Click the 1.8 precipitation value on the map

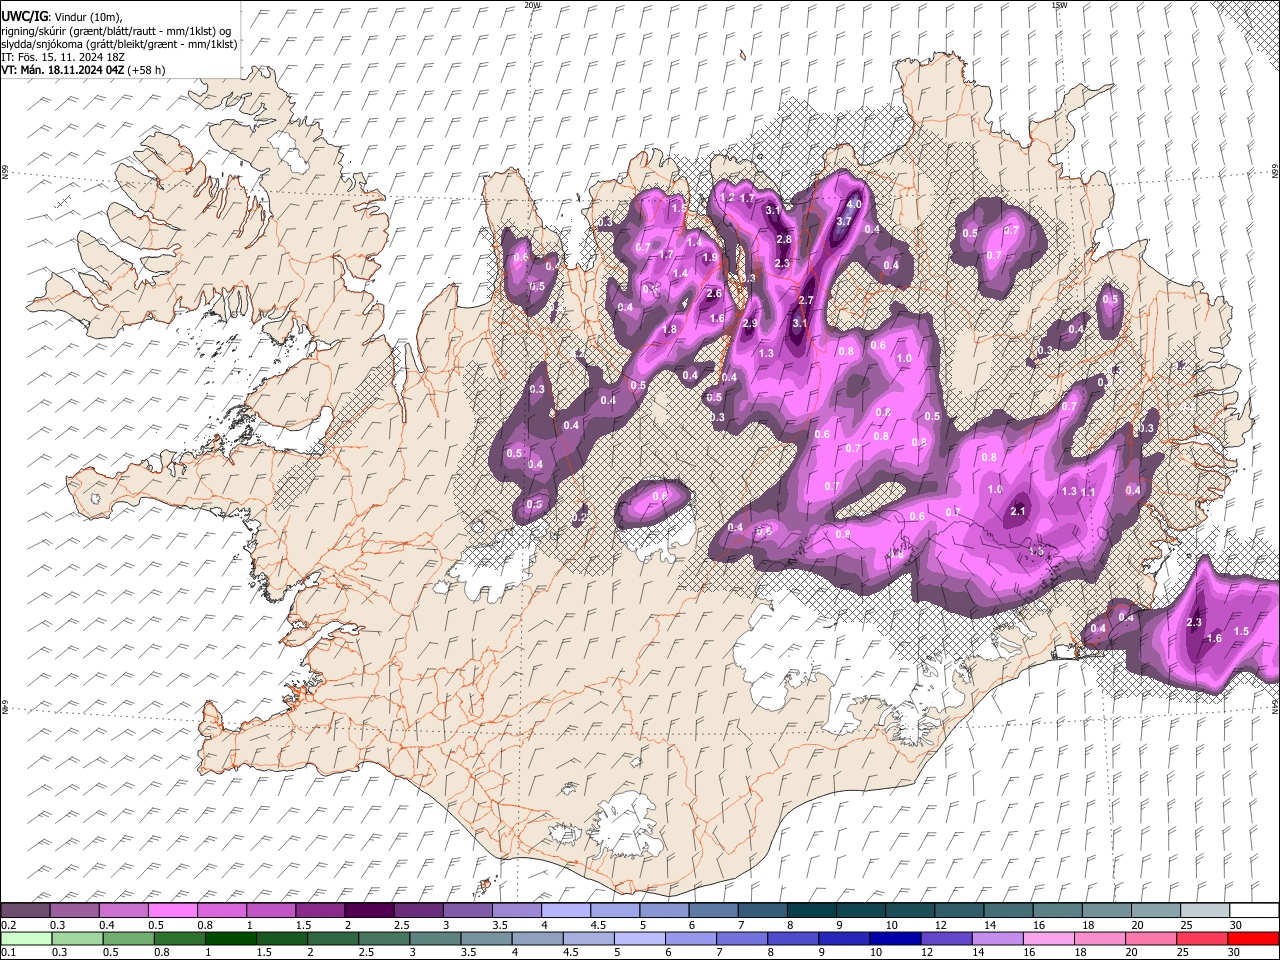point(670,329)
